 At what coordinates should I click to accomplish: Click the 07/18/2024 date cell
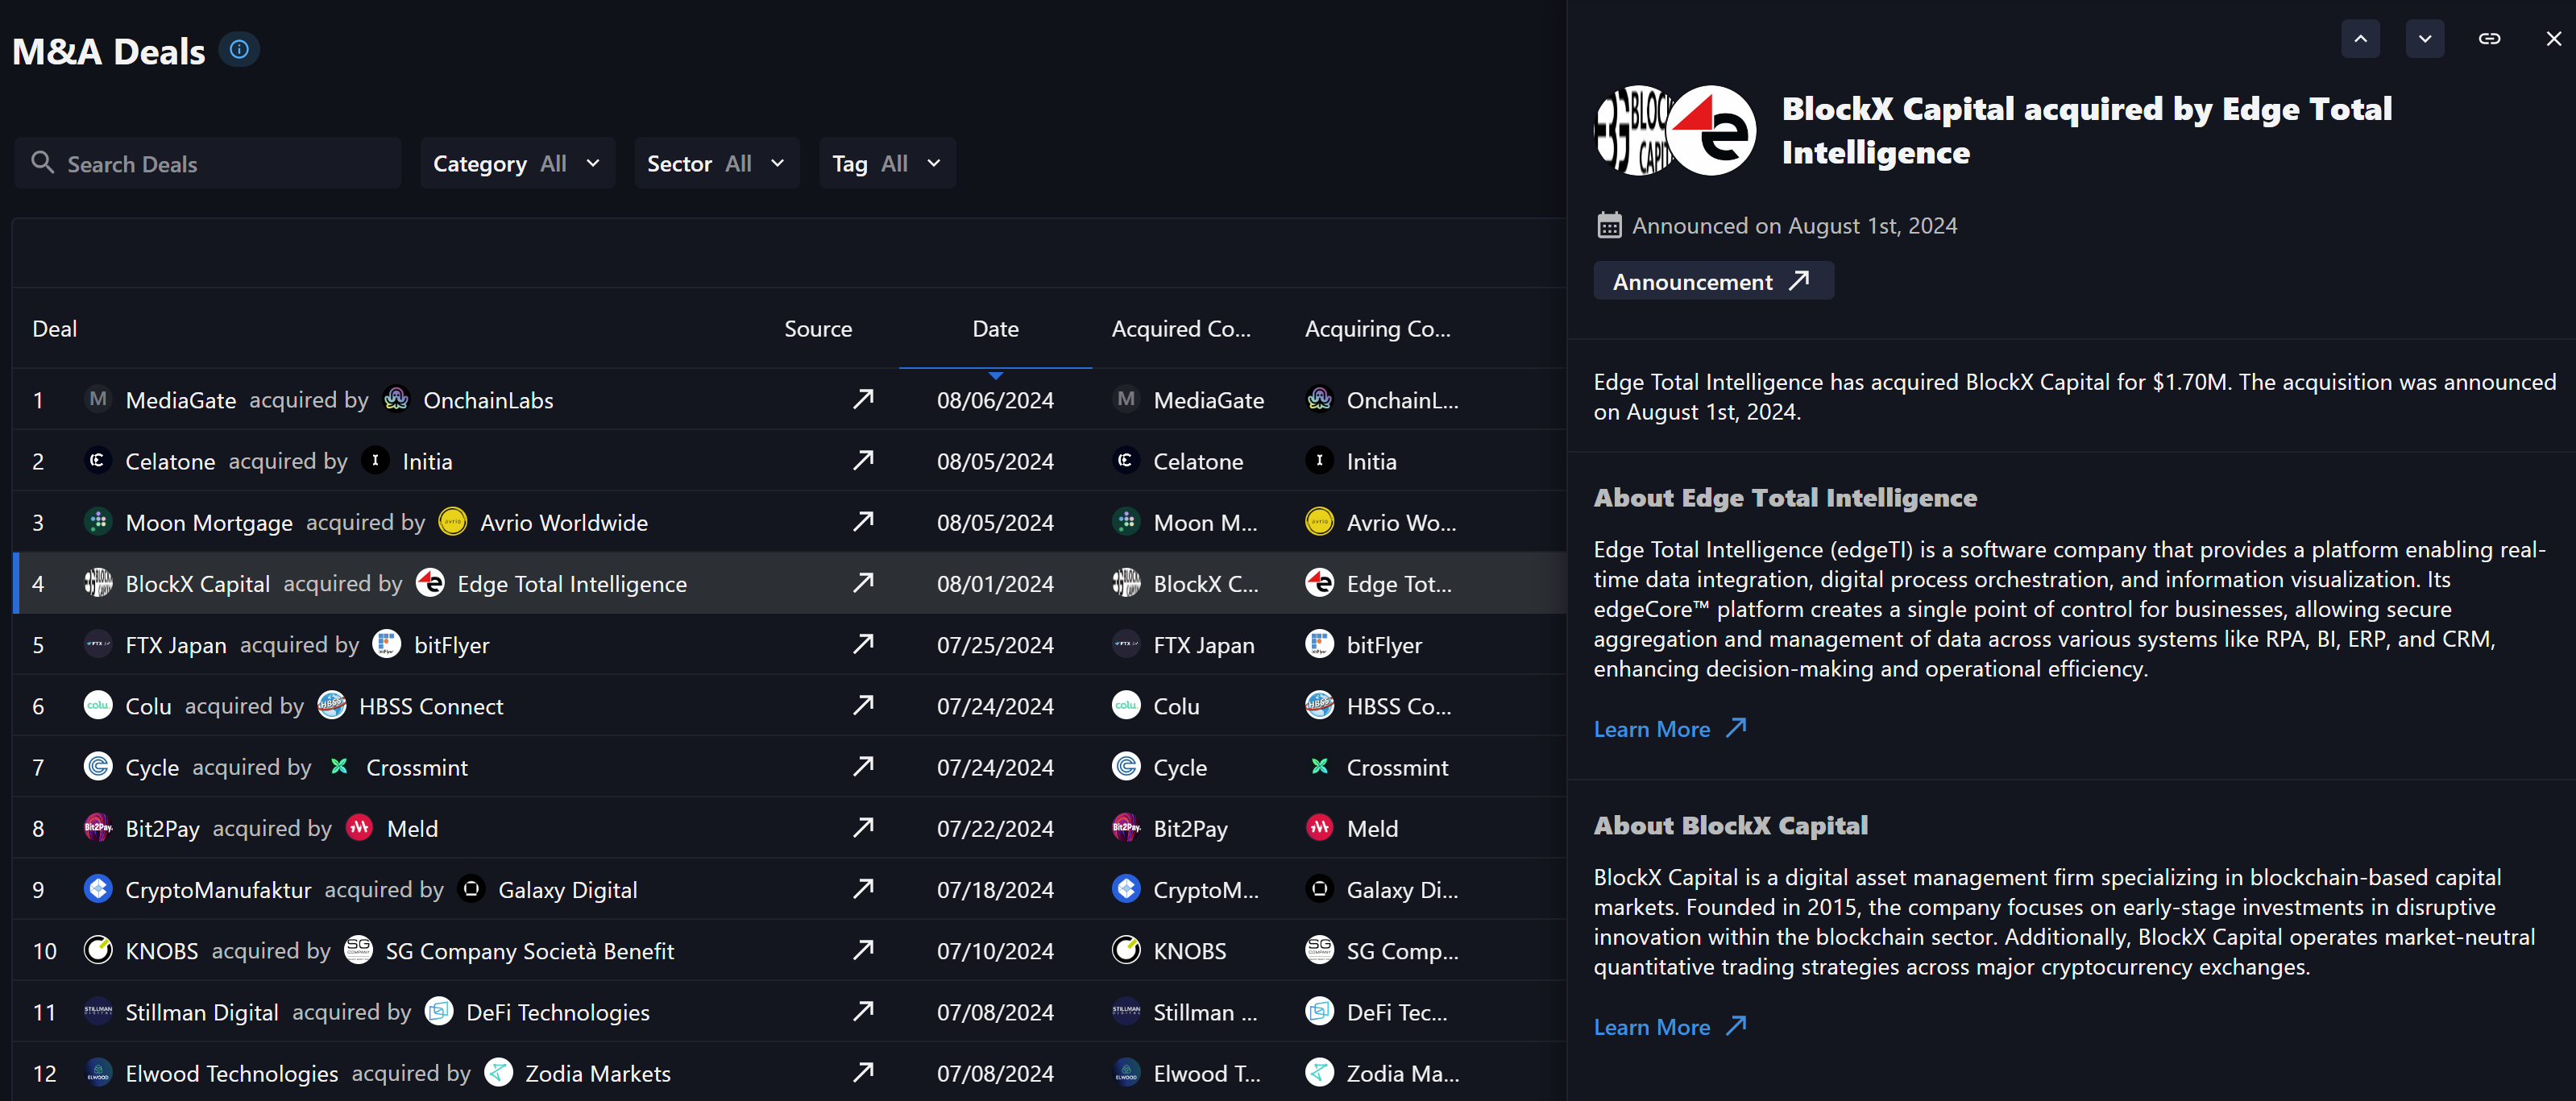pyautogui.click(x=995, y=889)
